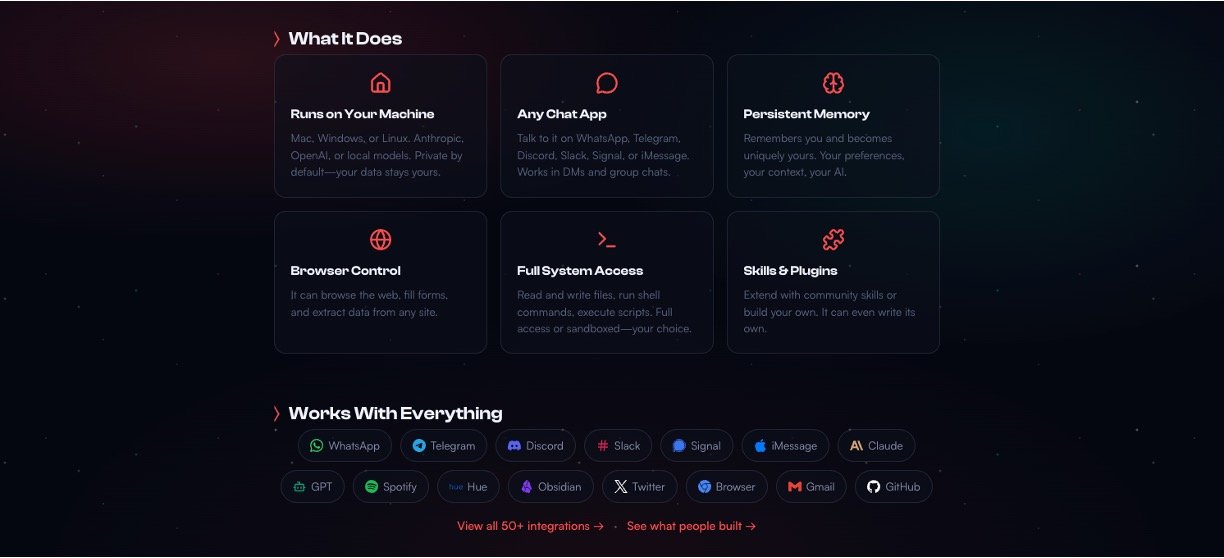Click the house icon above Runs on Your Machine

pyautogui.click(x=380, y=83)
